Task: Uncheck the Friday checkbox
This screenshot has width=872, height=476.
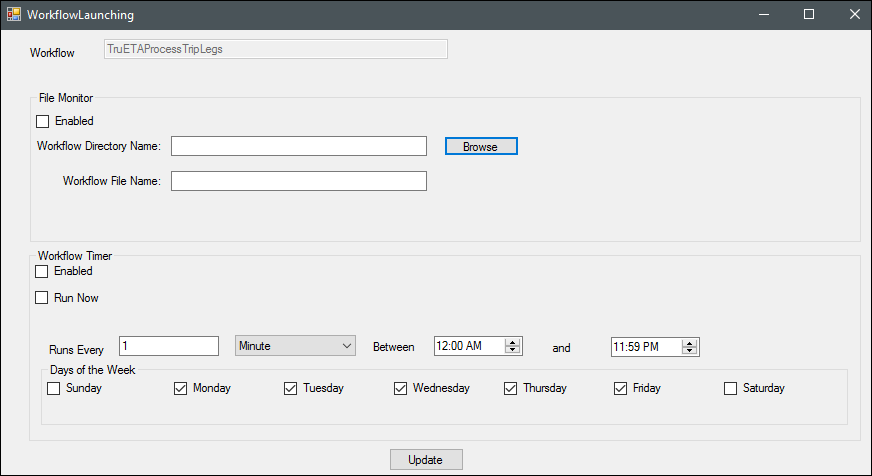Action: [621, 388]
